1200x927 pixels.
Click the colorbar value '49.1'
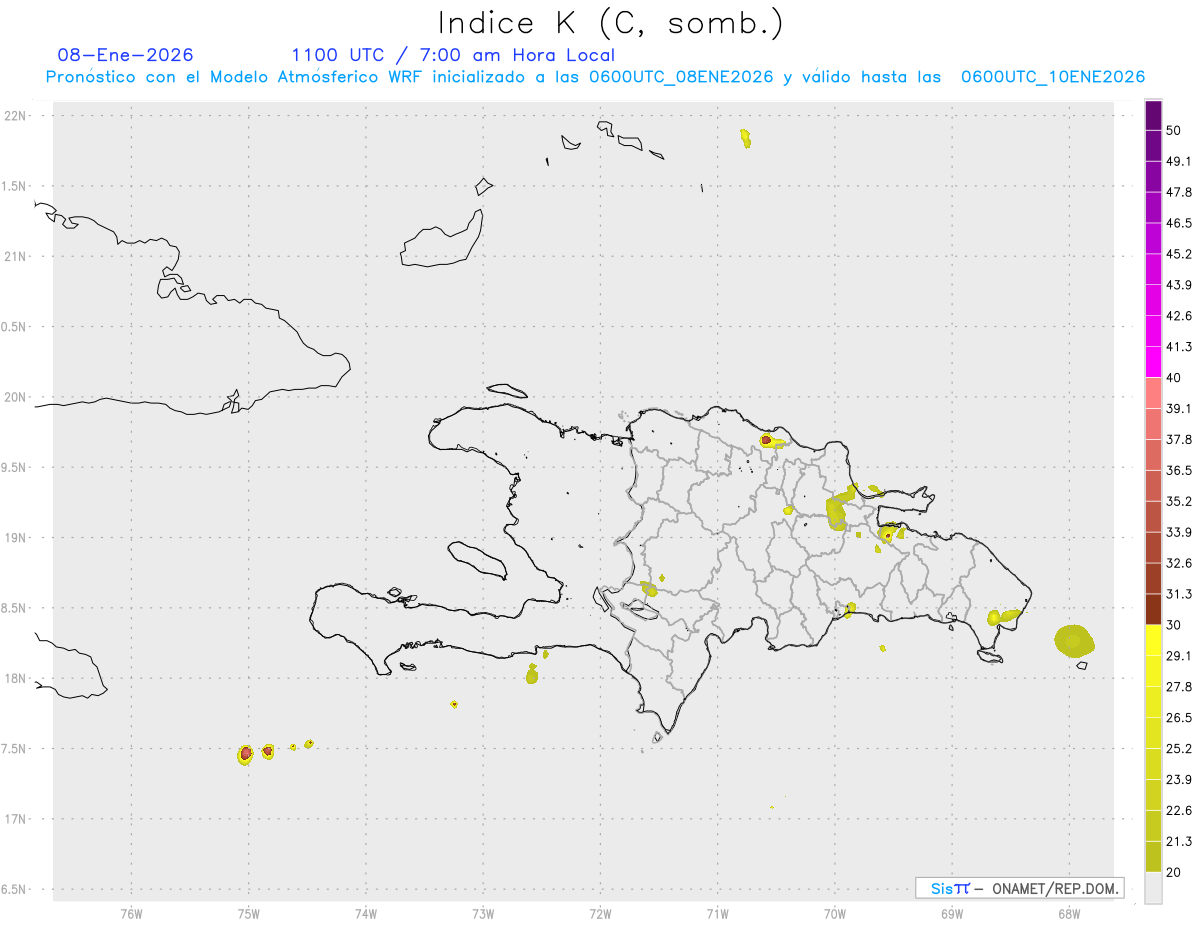tap(1180, 161)
